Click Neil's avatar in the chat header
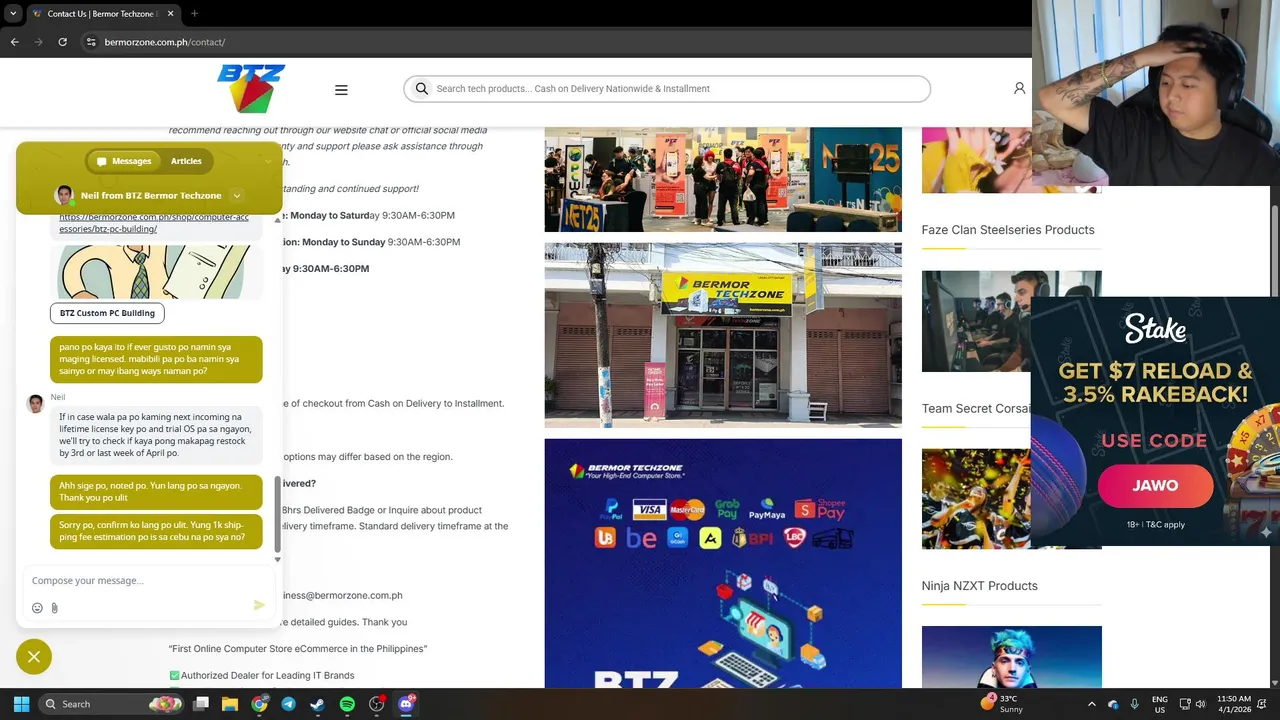 coord(65,195)
